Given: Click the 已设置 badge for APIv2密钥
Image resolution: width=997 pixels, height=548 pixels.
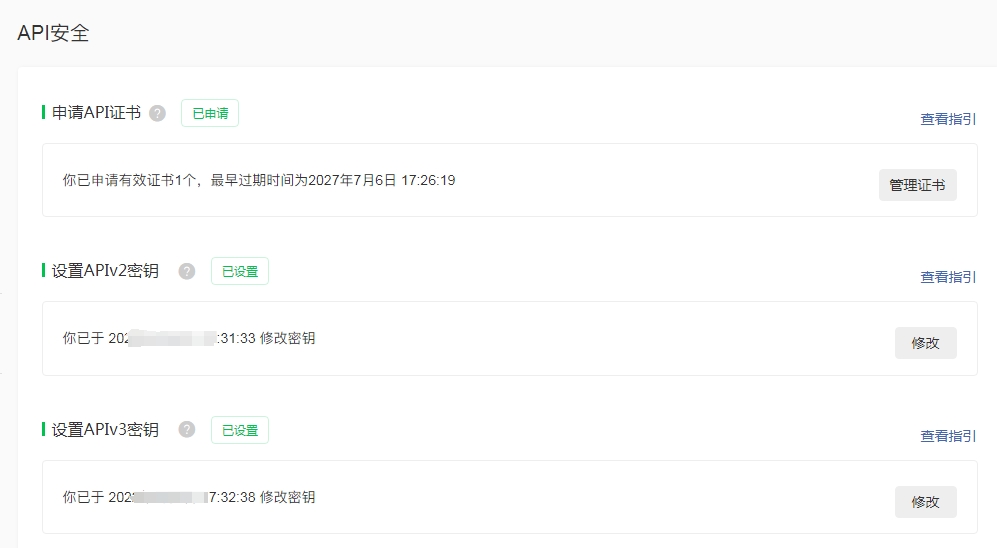Looking at the screenshot, I should point(240,271).
